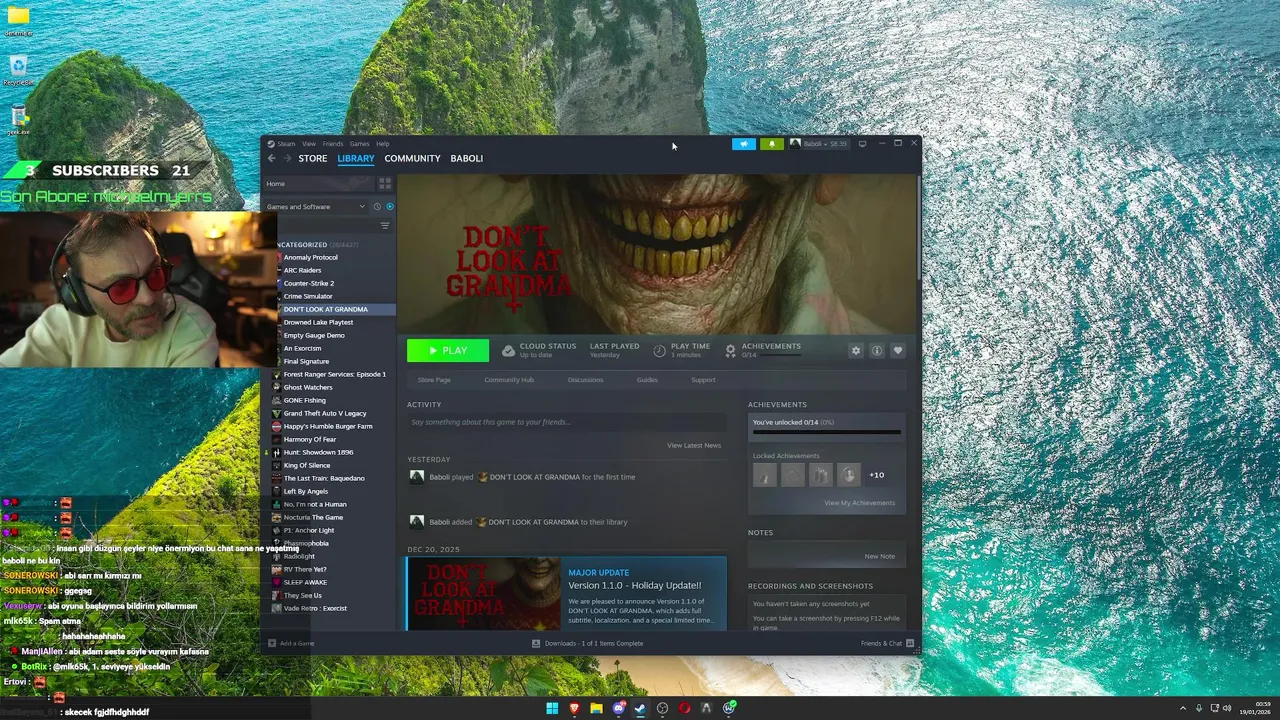Image resolution: width=1280 pixels, height=720 pixels.
Task: Create a New Note
Action: coord(880,556)
